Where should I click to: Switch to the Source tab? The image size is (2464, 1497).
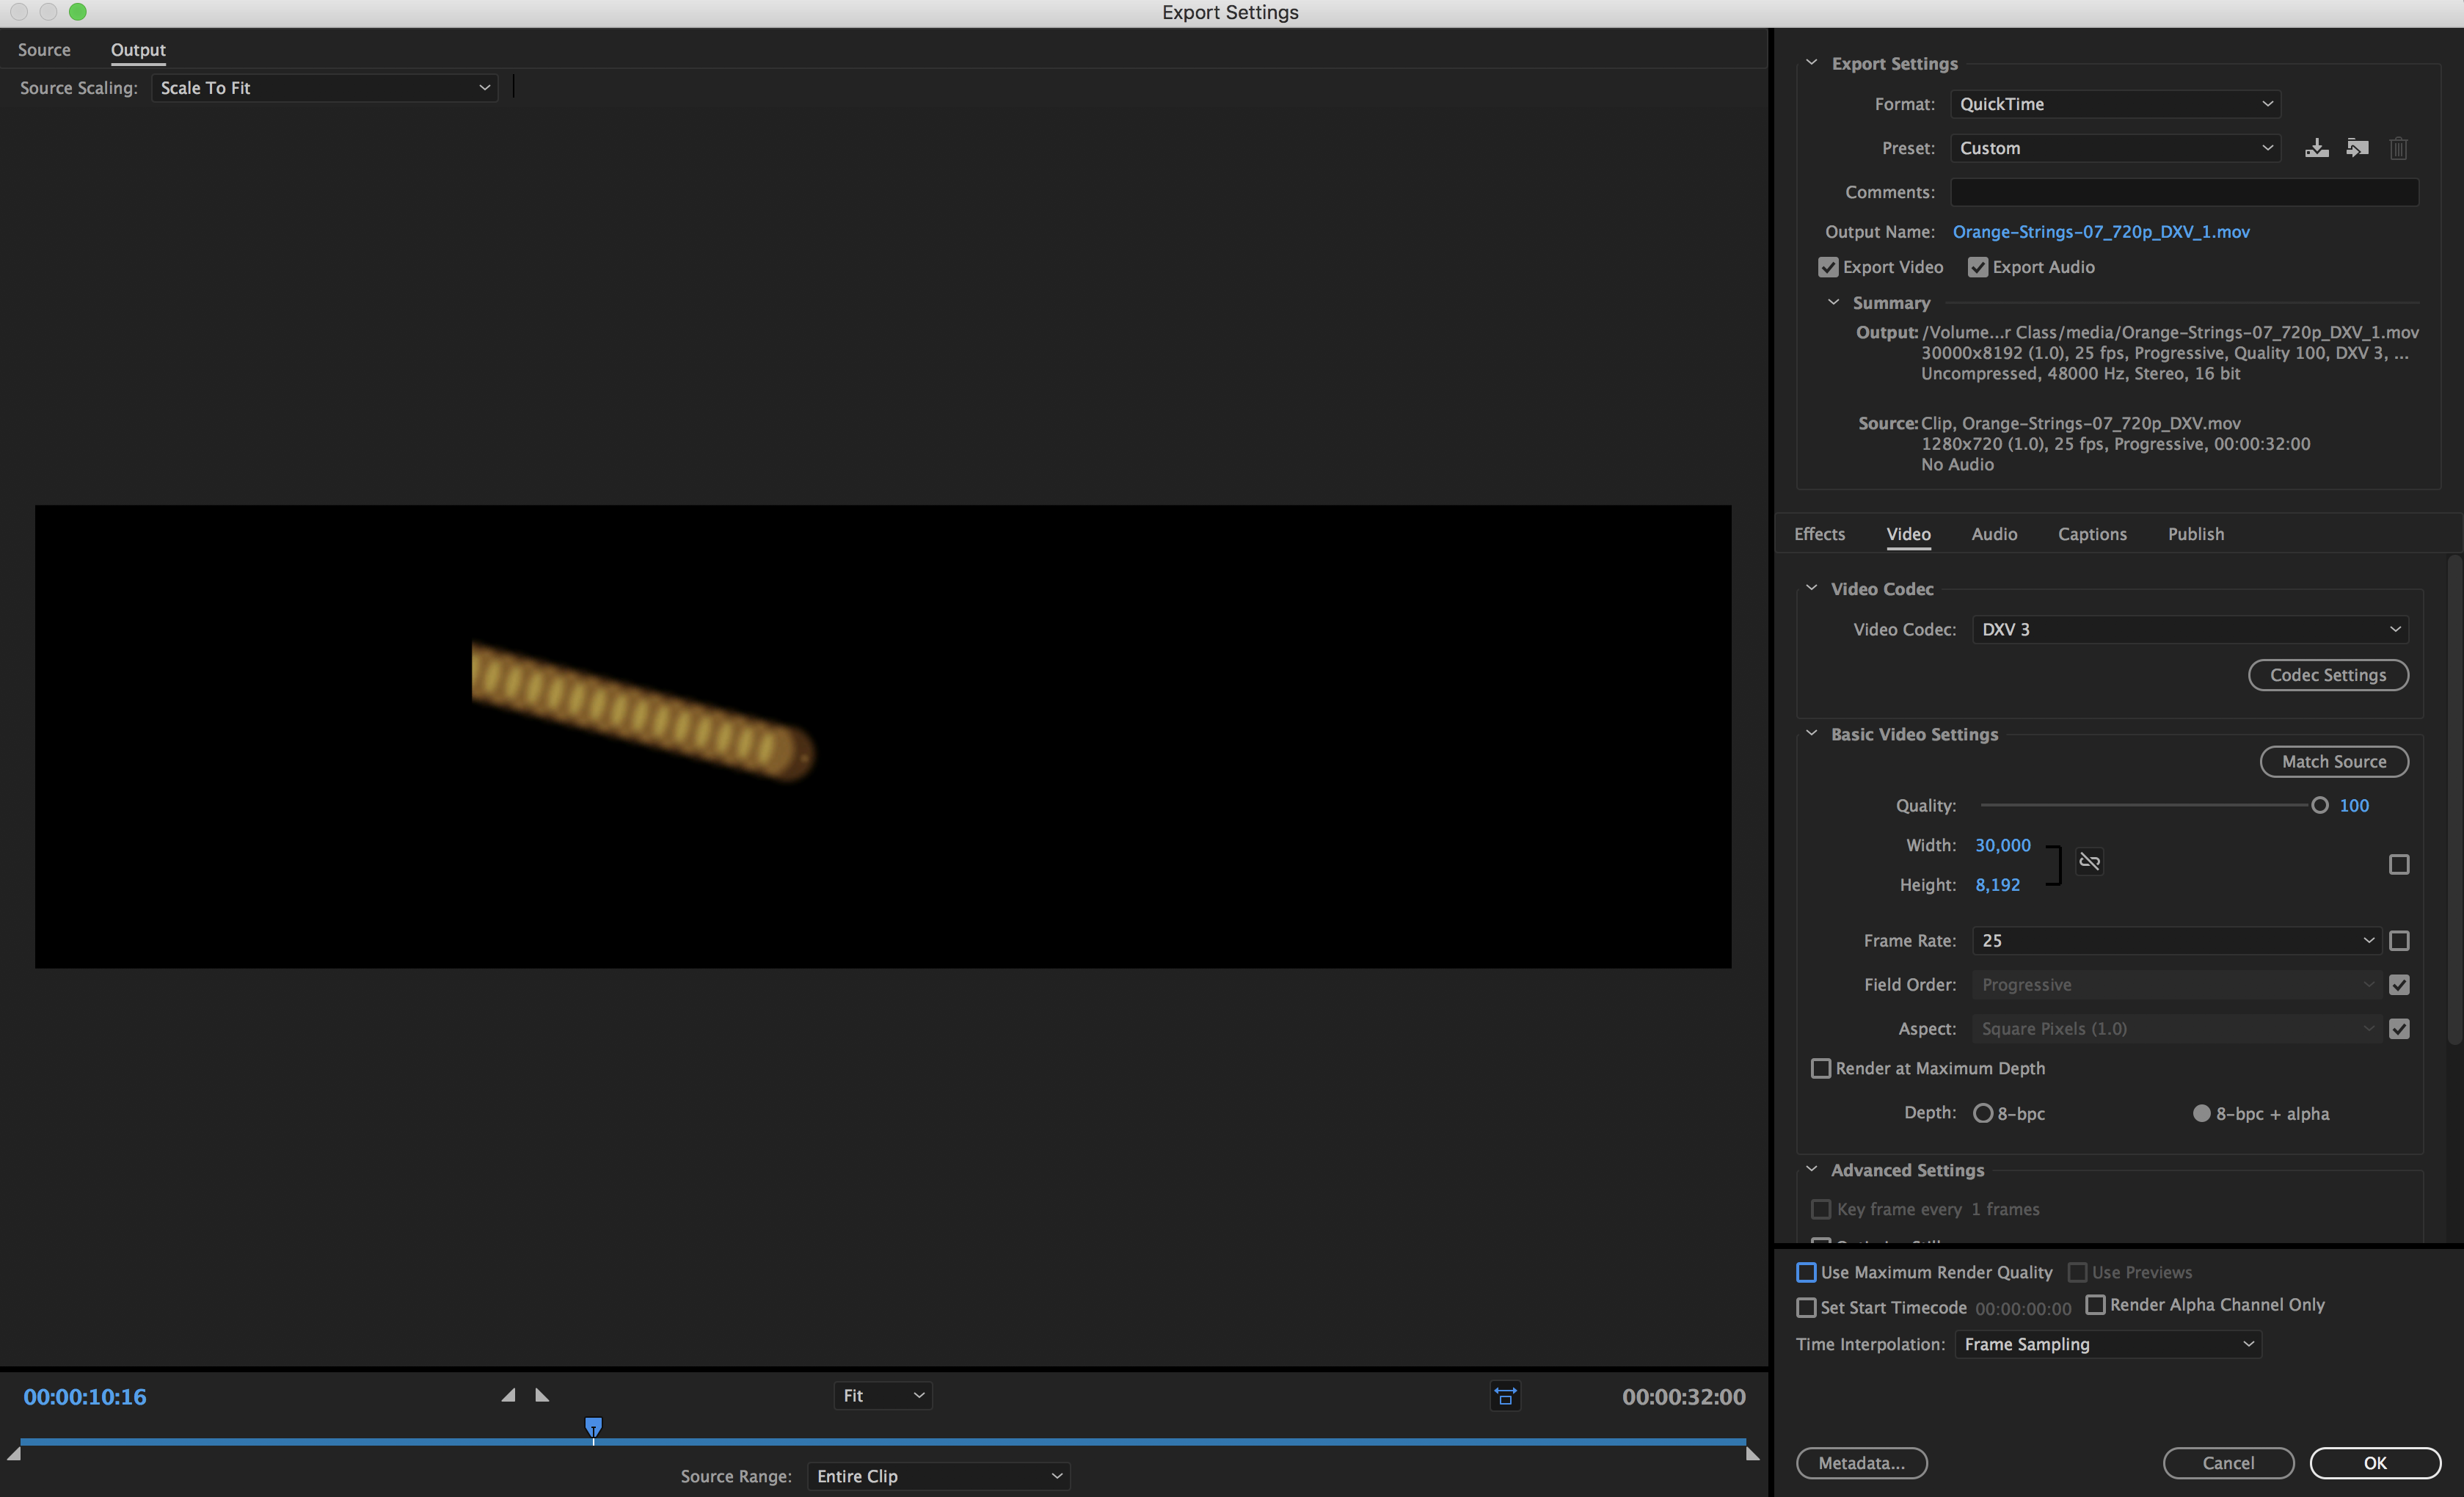44,50
